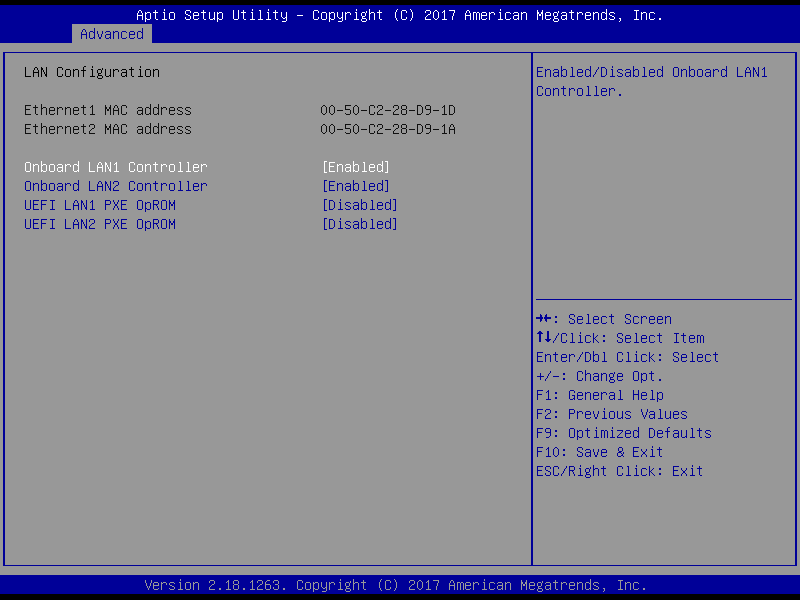
Task: Click the F9: Optimized Defaults hint
Action: point(624,433)
